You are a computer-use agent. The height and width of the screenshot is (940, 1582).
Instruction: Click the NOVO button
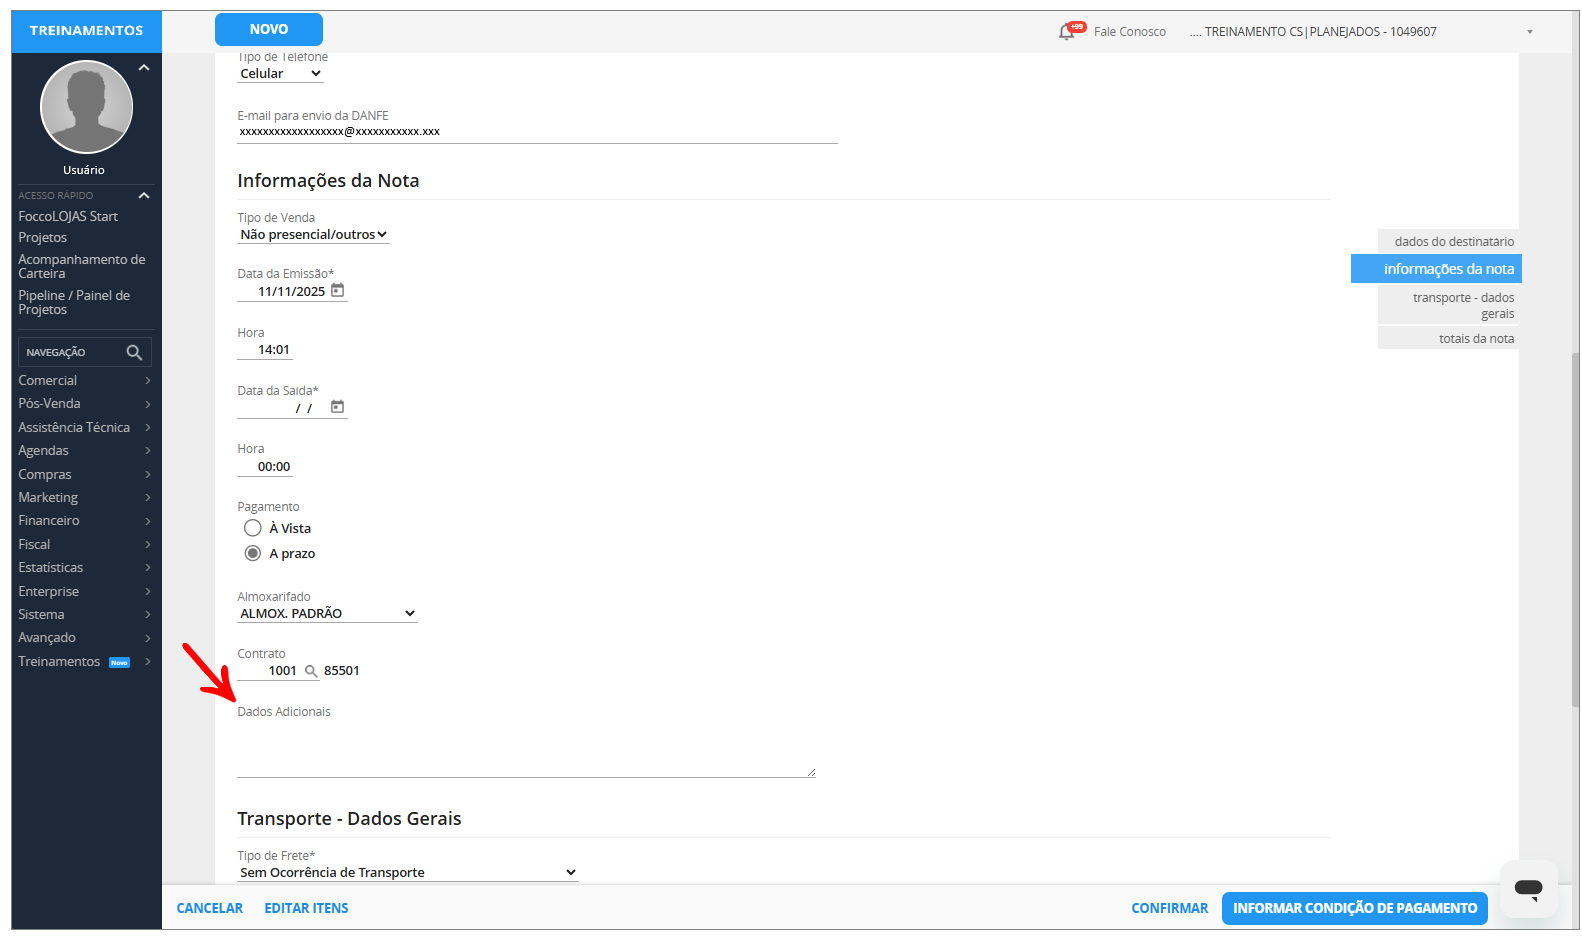(269, 30)
